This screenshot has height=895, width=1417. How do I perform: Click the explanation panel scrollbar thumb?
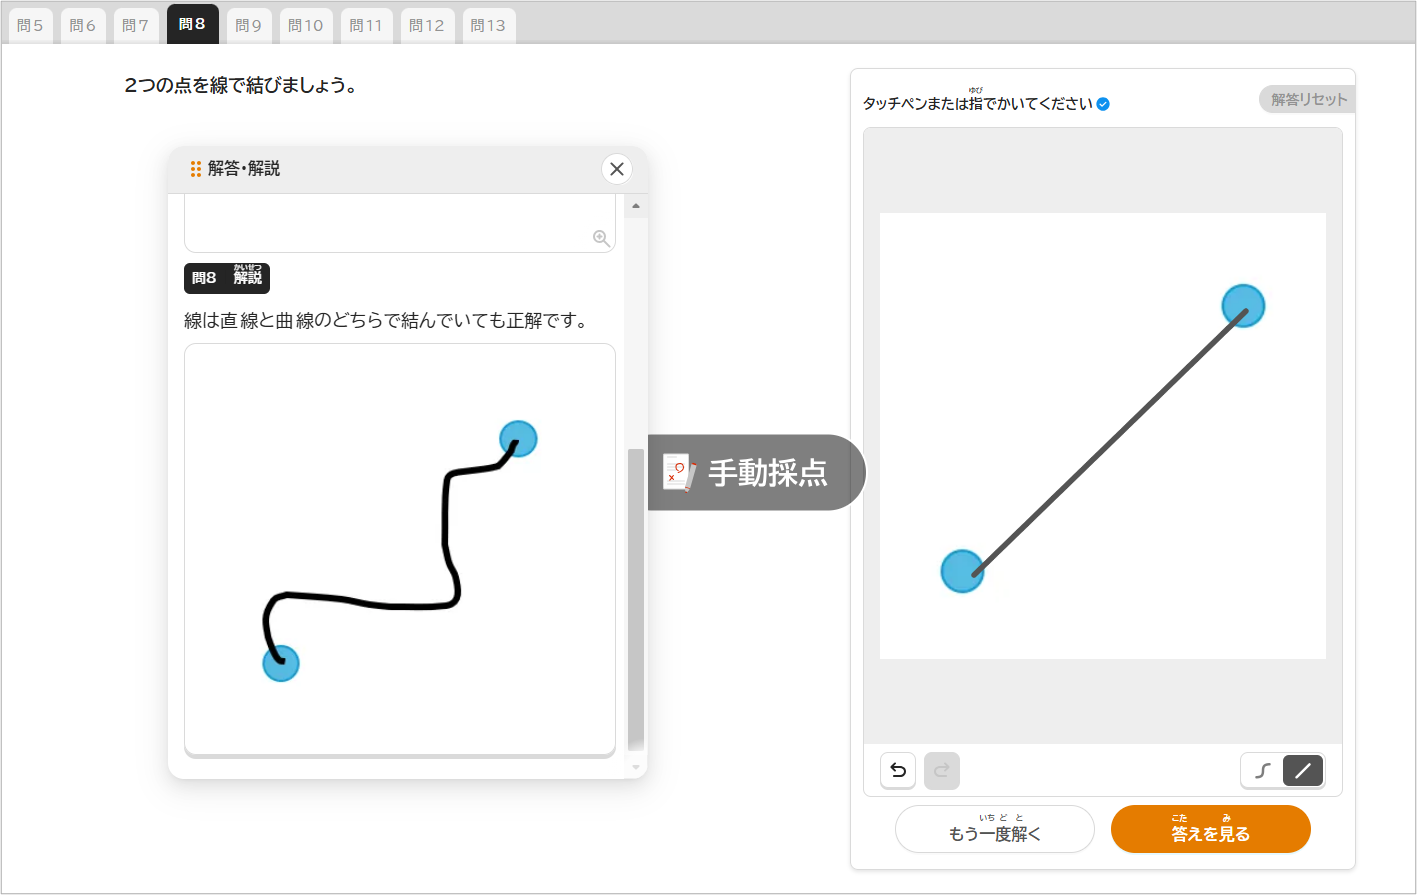(635, 598)
